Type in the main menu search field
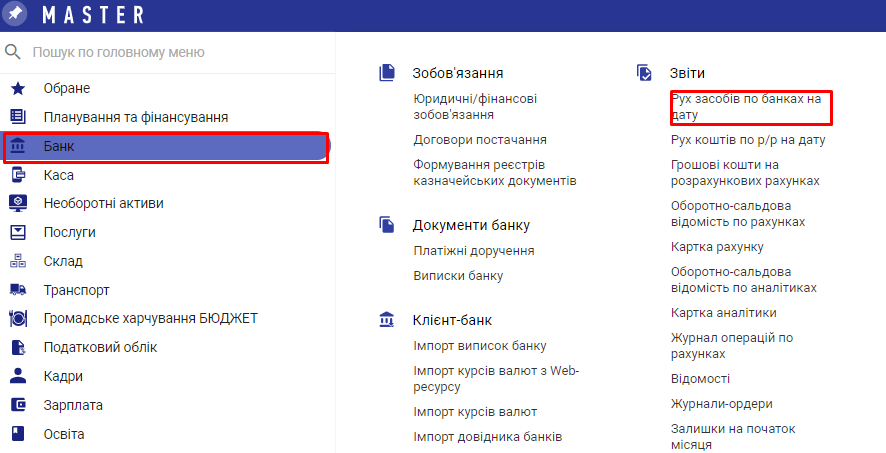Viewport: 886px width, 453px height. click(170, 52)
